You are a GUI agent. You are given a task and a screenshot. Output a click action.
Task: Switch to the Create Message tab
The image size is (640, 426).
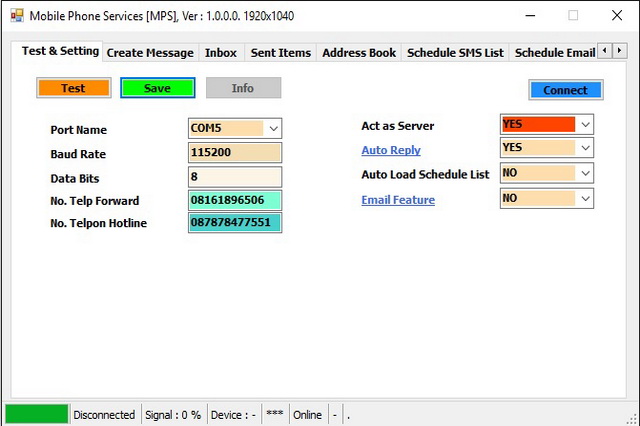[x=150, y=53]
